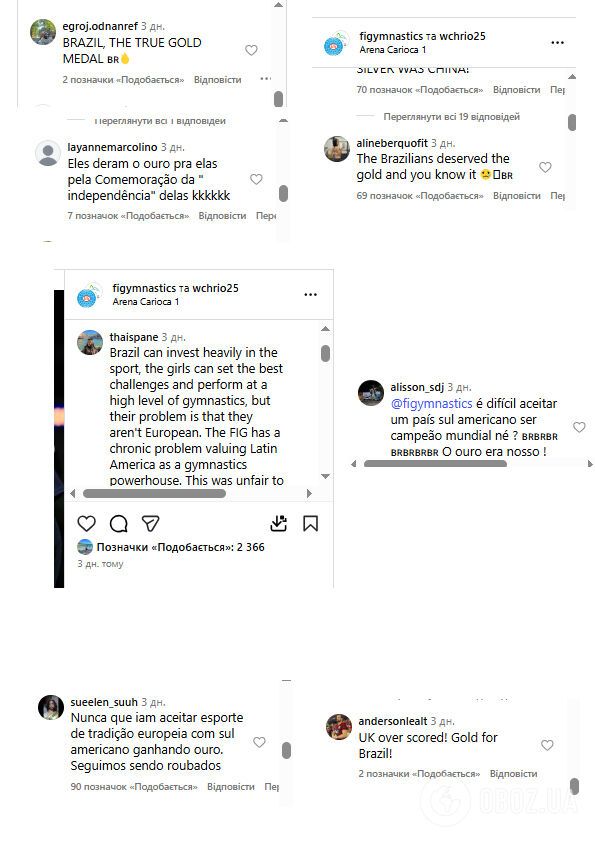Save the post with bookmark icon
Viewport: 595px width, 842px height.
[310, 524]
